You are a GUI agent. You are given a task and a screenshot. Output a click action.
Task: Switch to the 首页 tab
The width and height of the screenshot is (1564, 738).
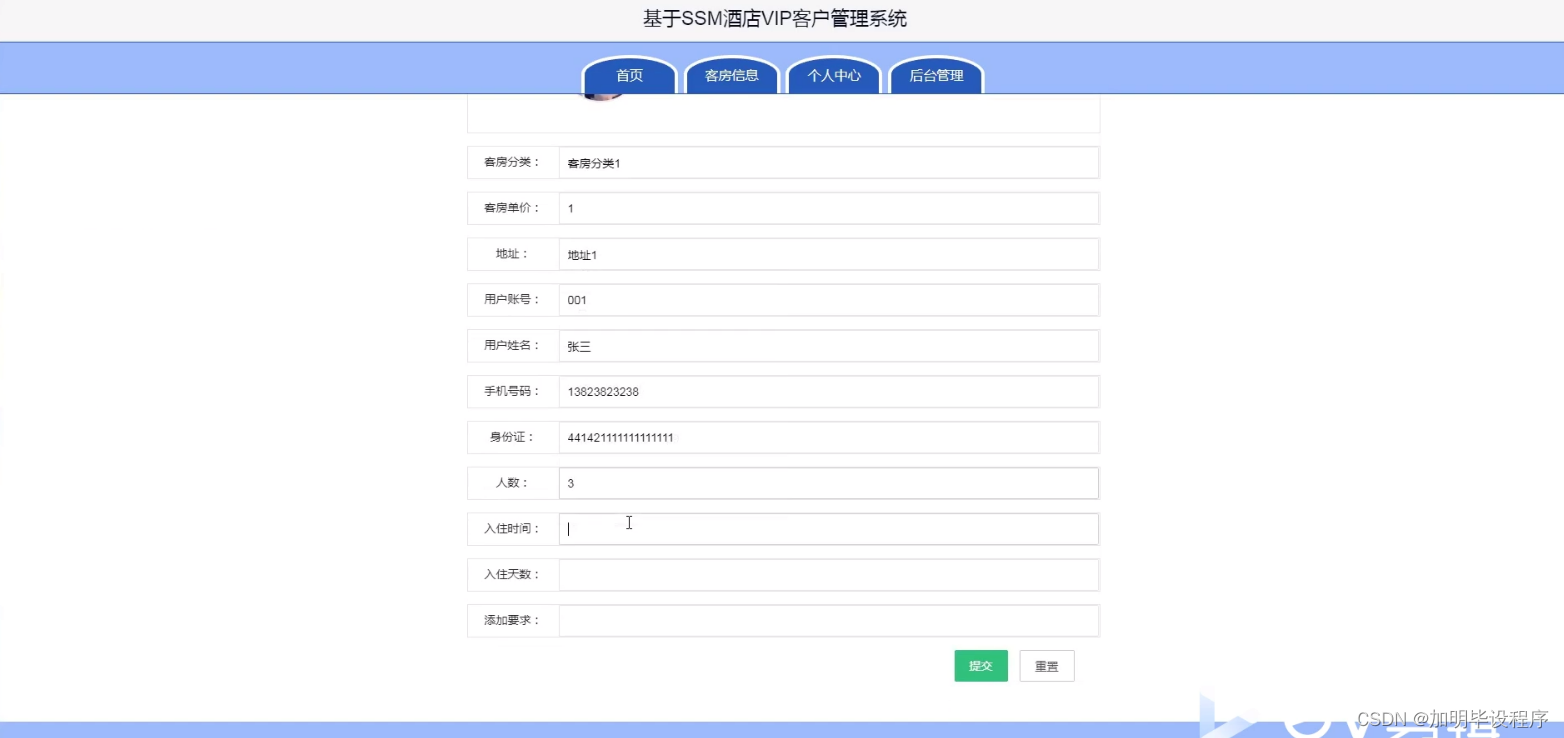[629, 75]
